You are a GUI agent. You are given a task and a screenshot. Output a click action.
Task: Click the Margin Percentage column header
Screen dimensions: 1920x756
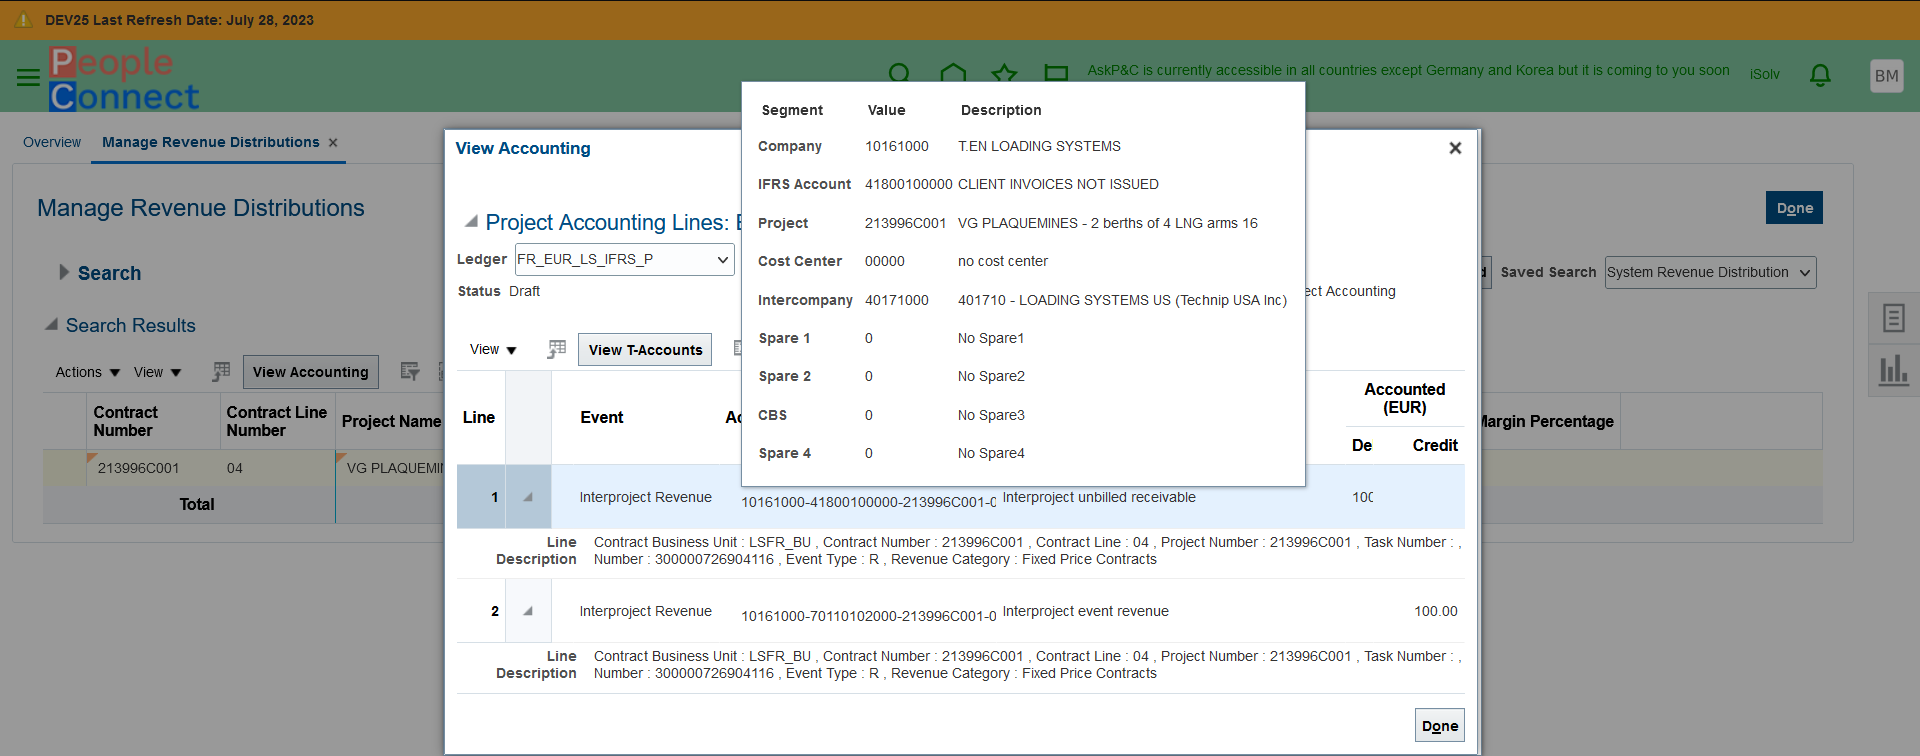click(x=1546, y=421)
